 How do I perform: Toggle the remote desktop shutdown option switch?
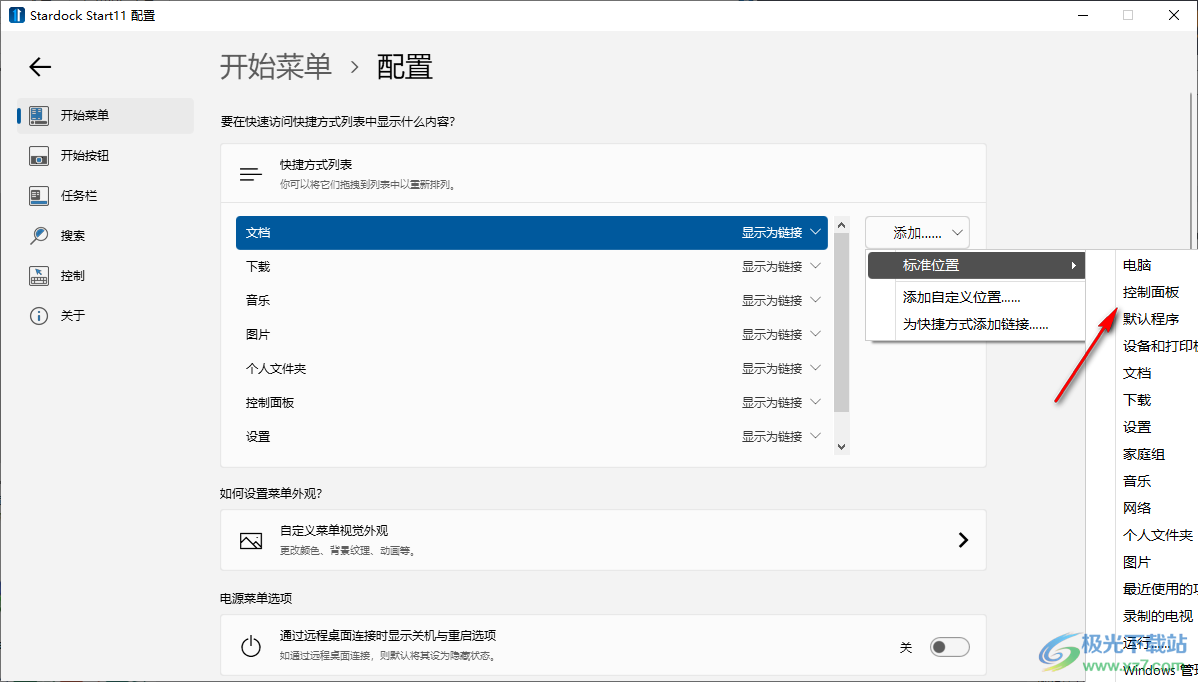[x=949, y=646]
